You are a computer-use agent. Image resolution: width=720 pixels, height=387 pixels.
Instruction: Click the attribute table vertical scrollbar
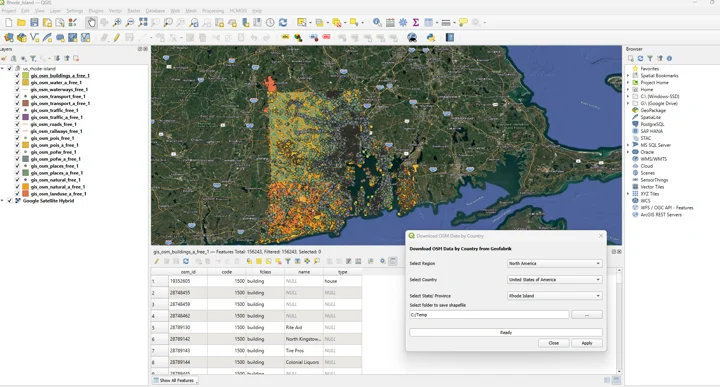tap(619, 320)
